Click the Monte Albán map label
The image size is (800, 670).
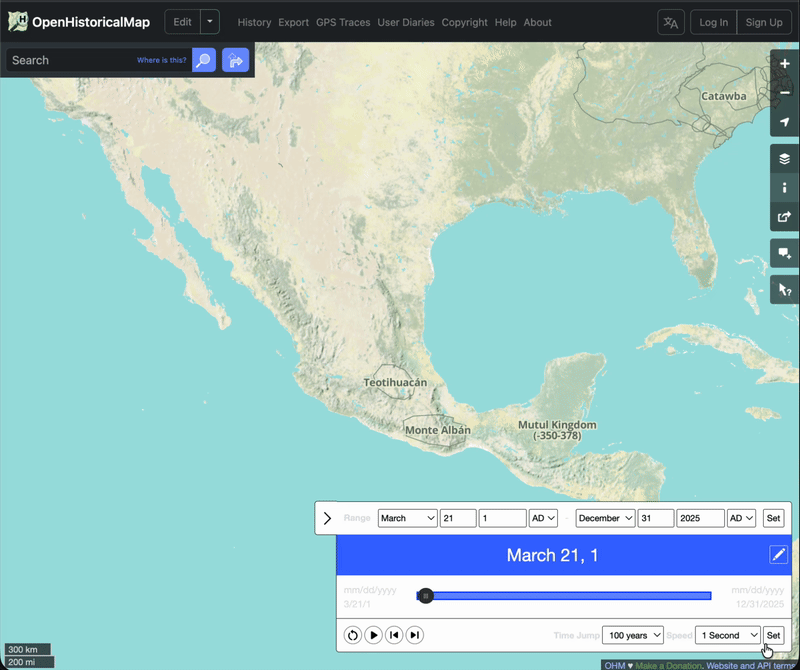click(438, 430)
